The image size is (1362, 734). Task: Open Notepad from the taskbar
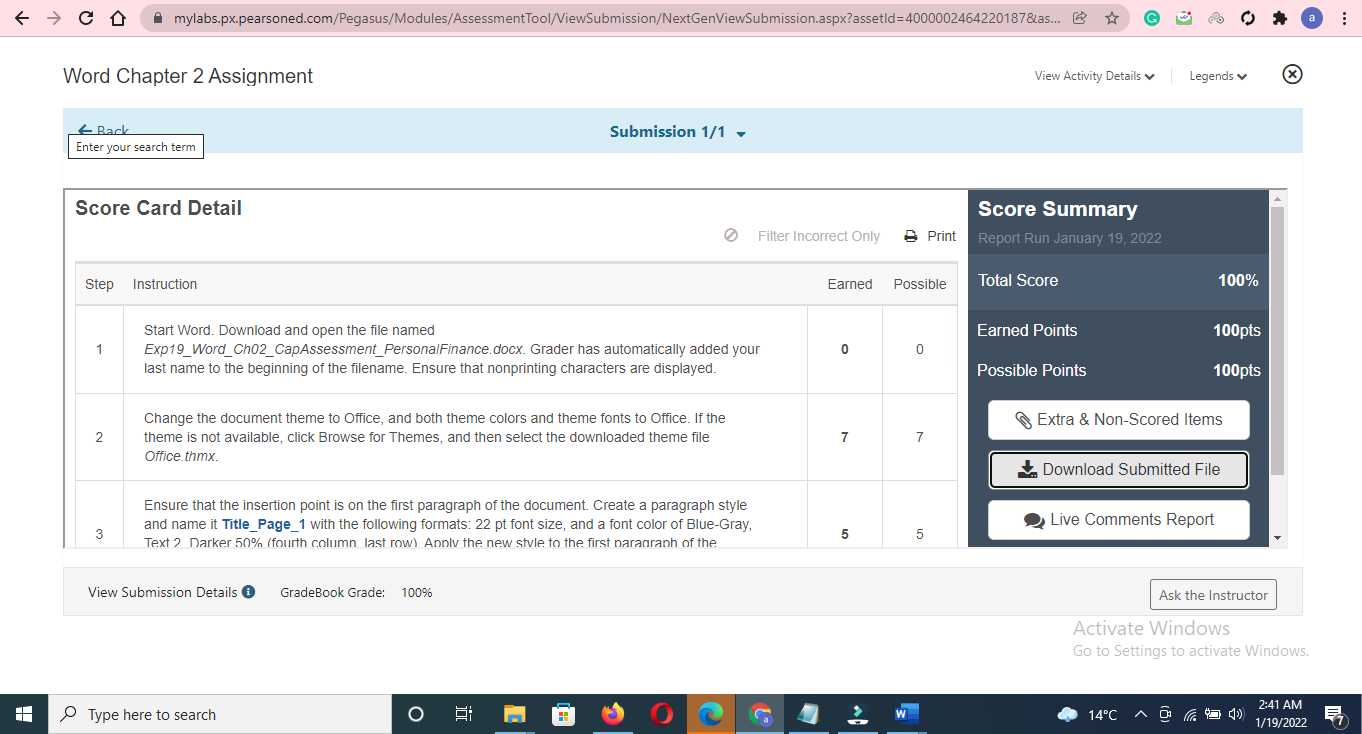[808, 714]
